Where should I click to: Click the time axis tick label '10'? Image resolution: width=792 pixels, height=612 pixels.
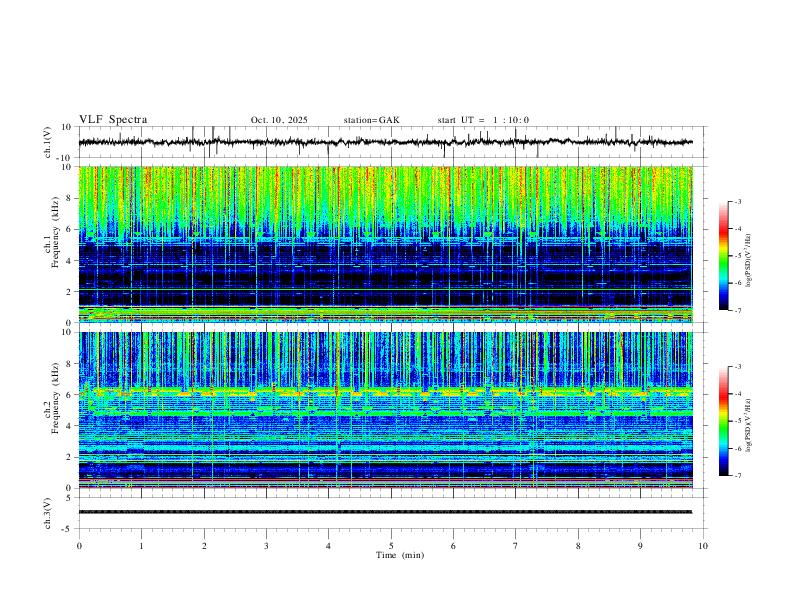[703, 546]
